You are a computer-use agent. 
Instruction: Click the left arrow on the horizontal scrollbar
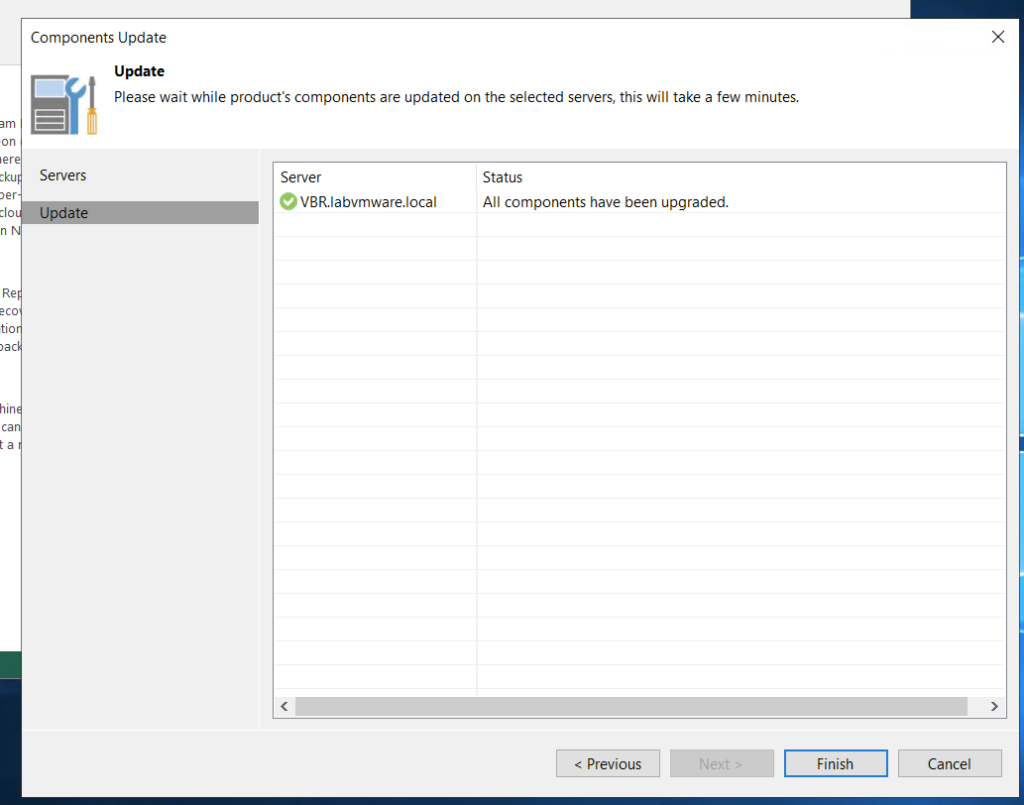283,706
